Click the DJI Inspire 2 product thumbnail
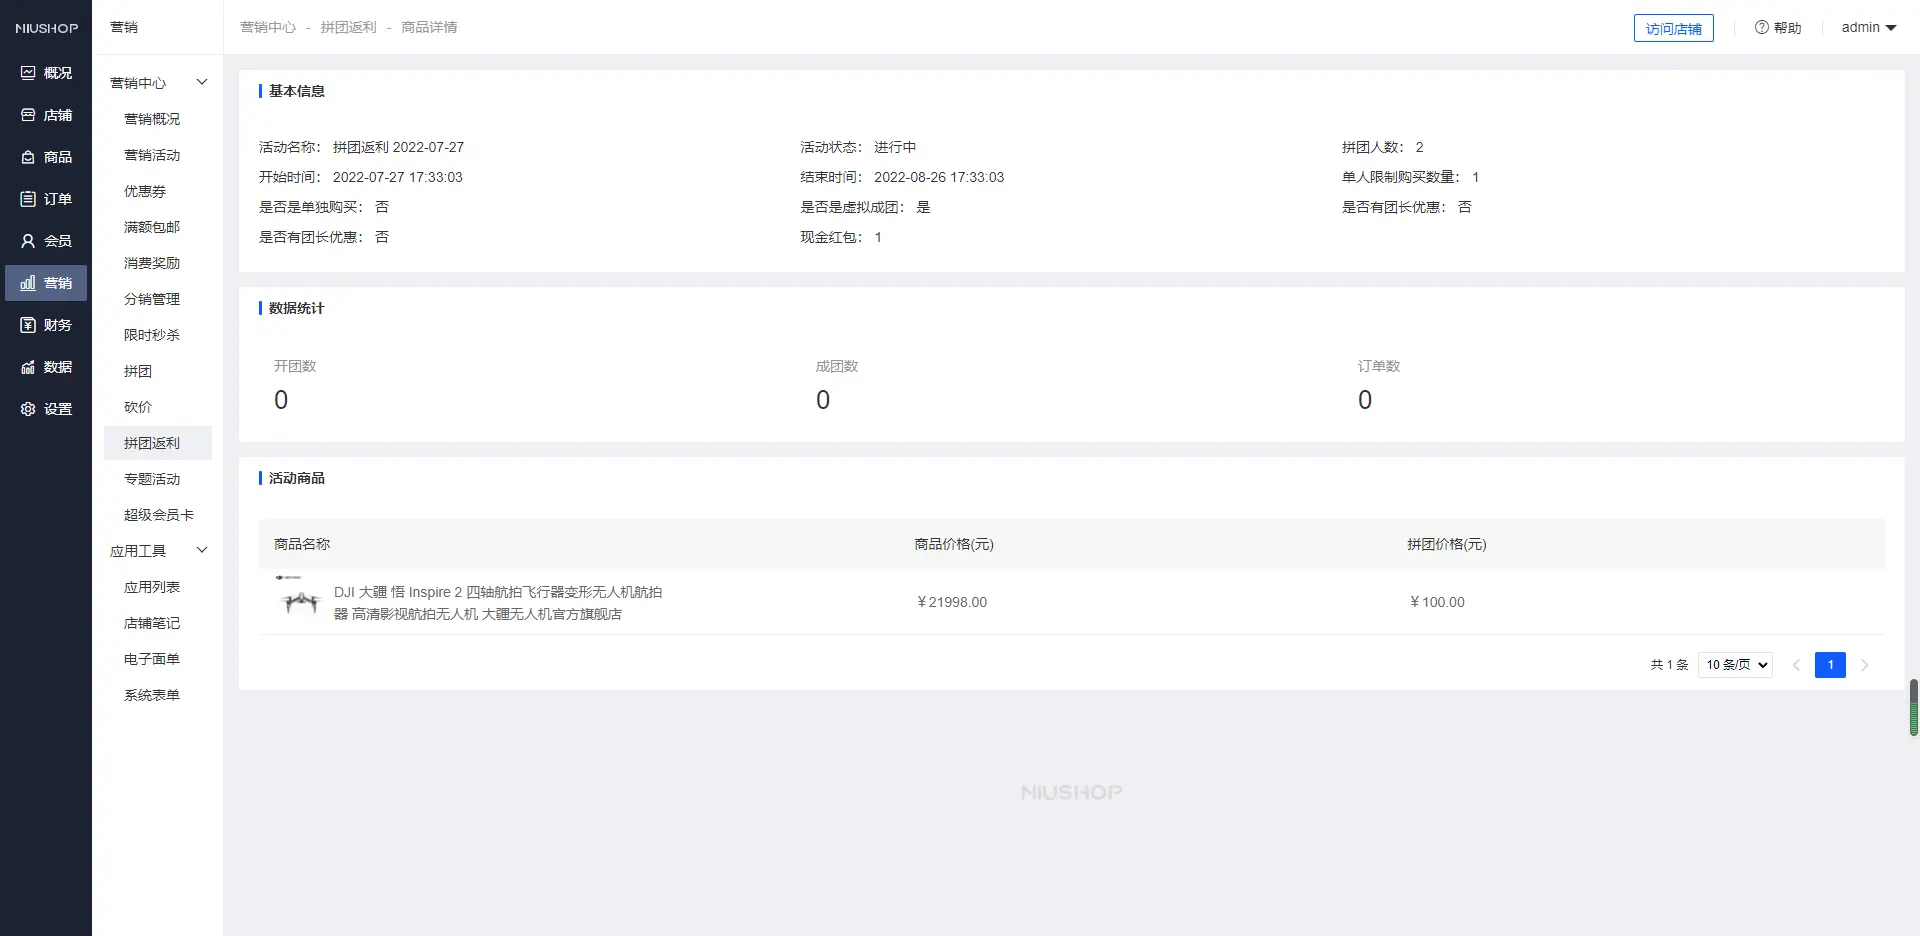Viewport: 1920px width, 936px height. coord(300,601)
